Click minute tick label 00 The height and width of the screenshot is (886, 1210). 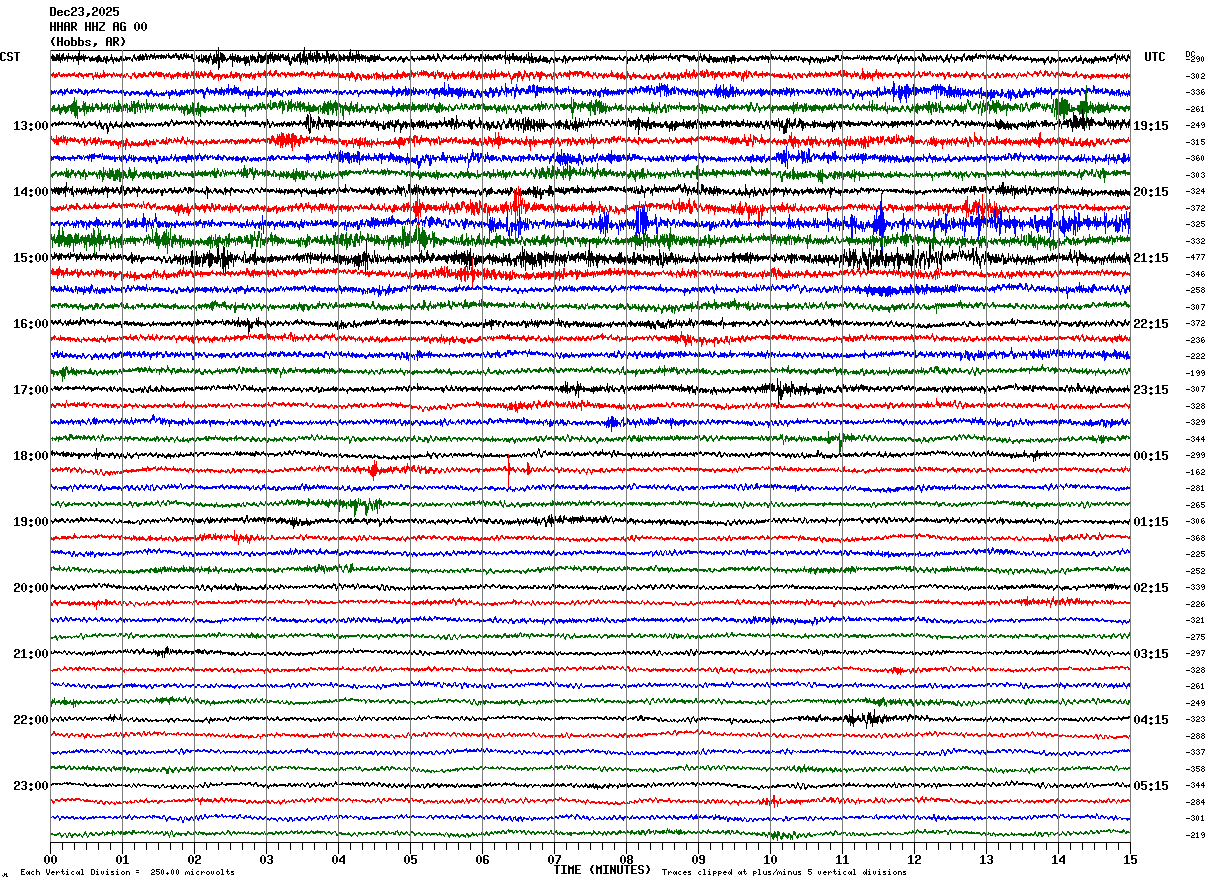(x=50, y=859)
